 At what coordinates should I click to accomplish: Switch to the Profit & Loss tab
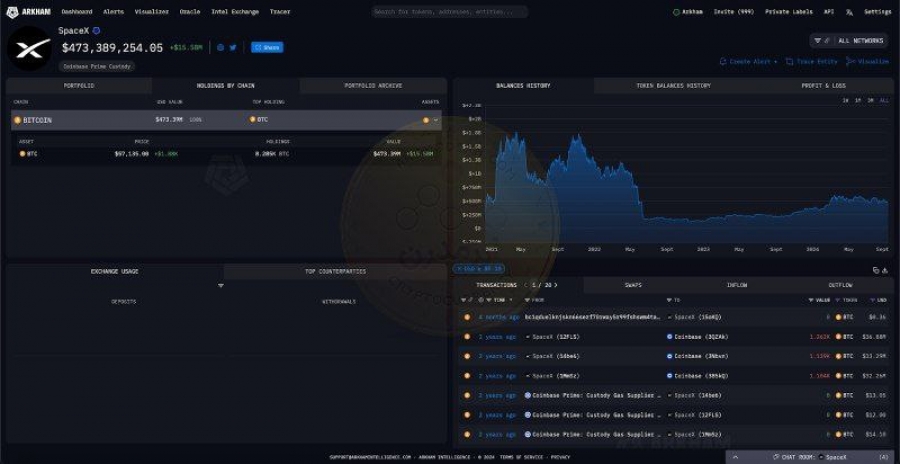point(824,86)
